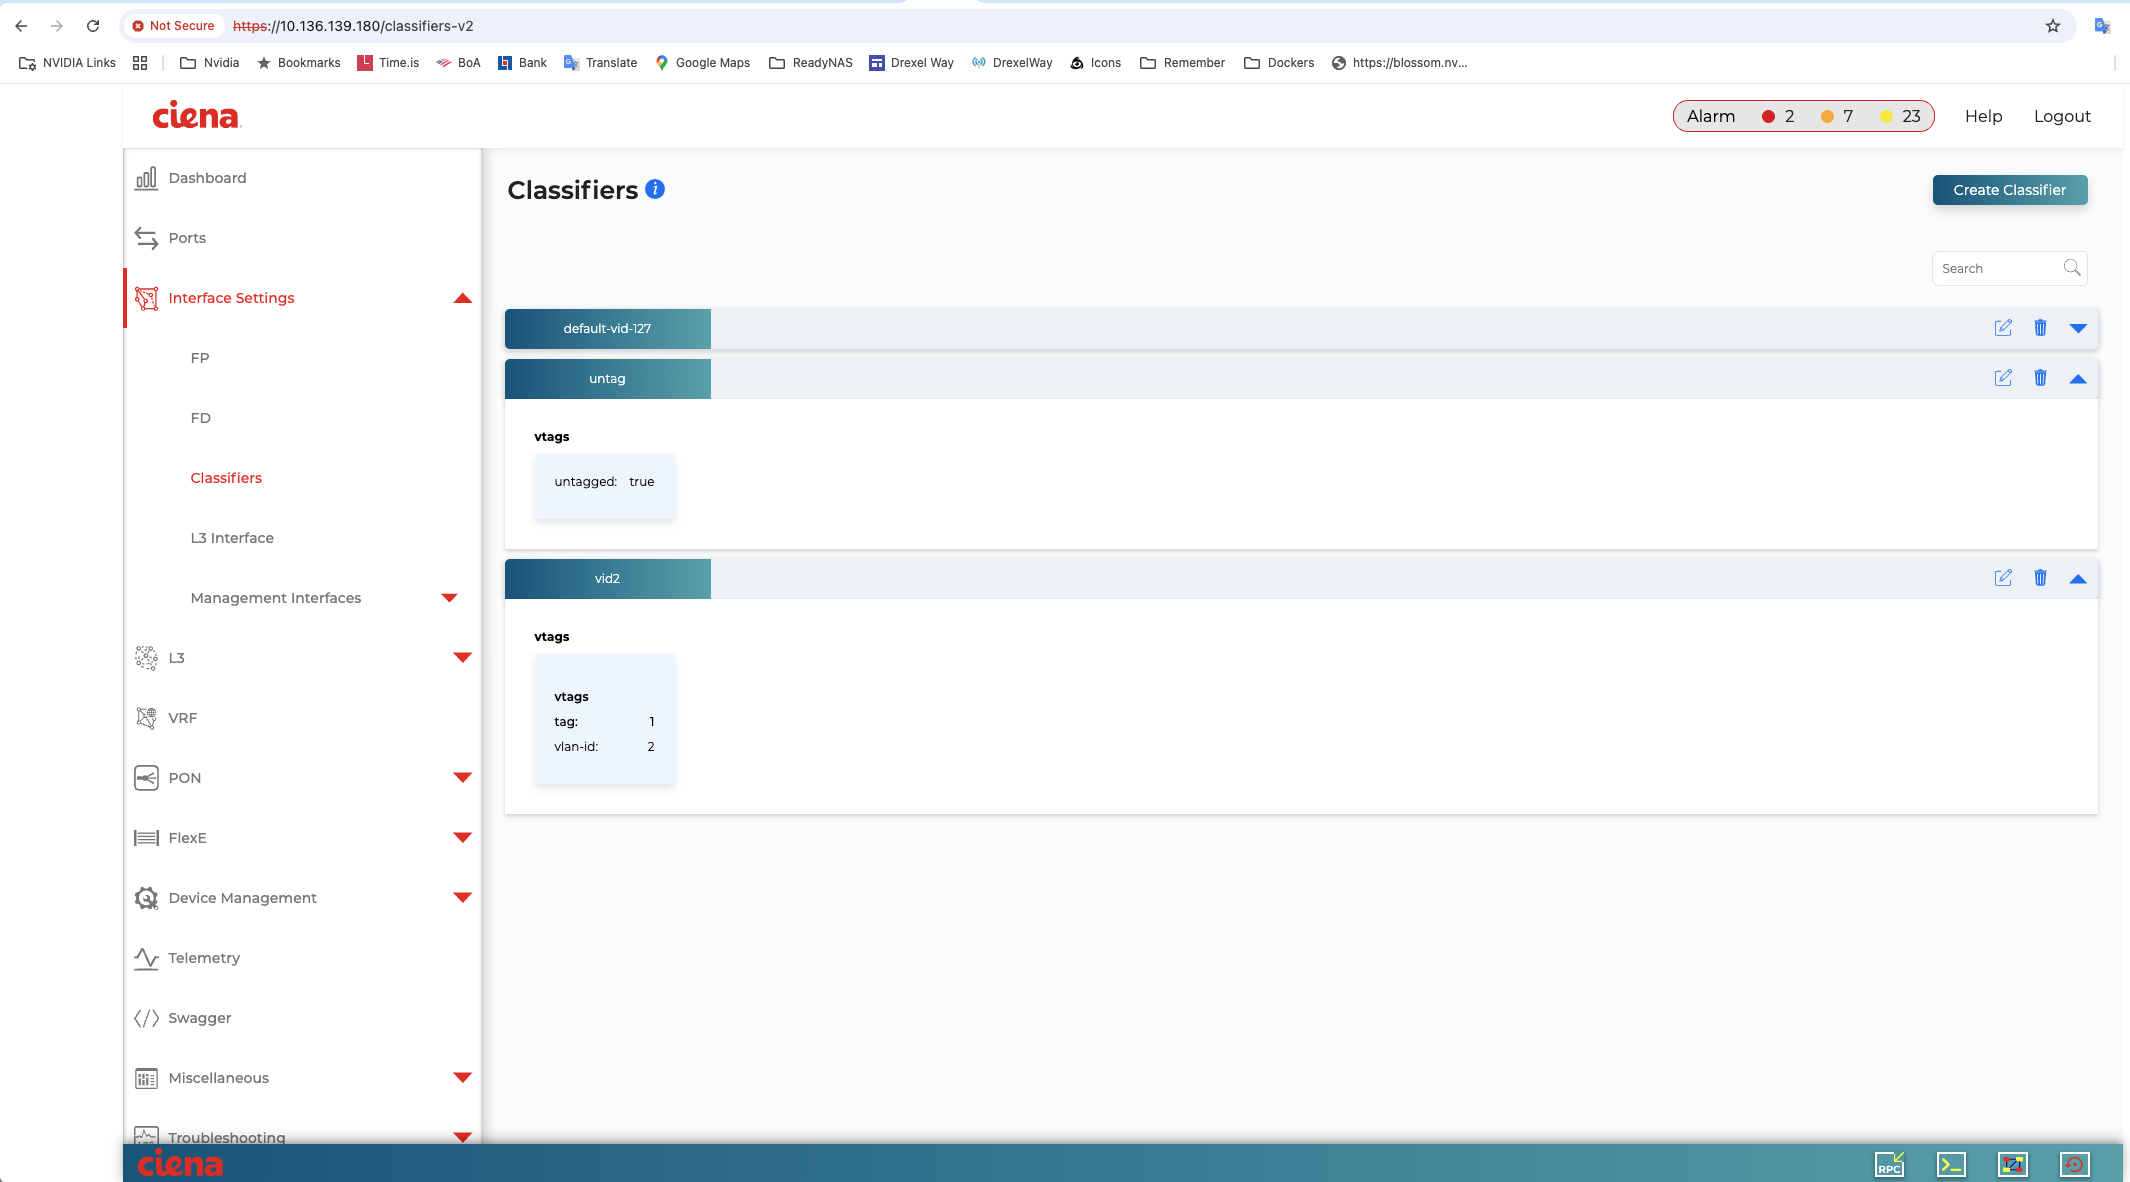Open the FD submenu item
Viewport: 2130px width, 1182px height.
tap(200, 418)
